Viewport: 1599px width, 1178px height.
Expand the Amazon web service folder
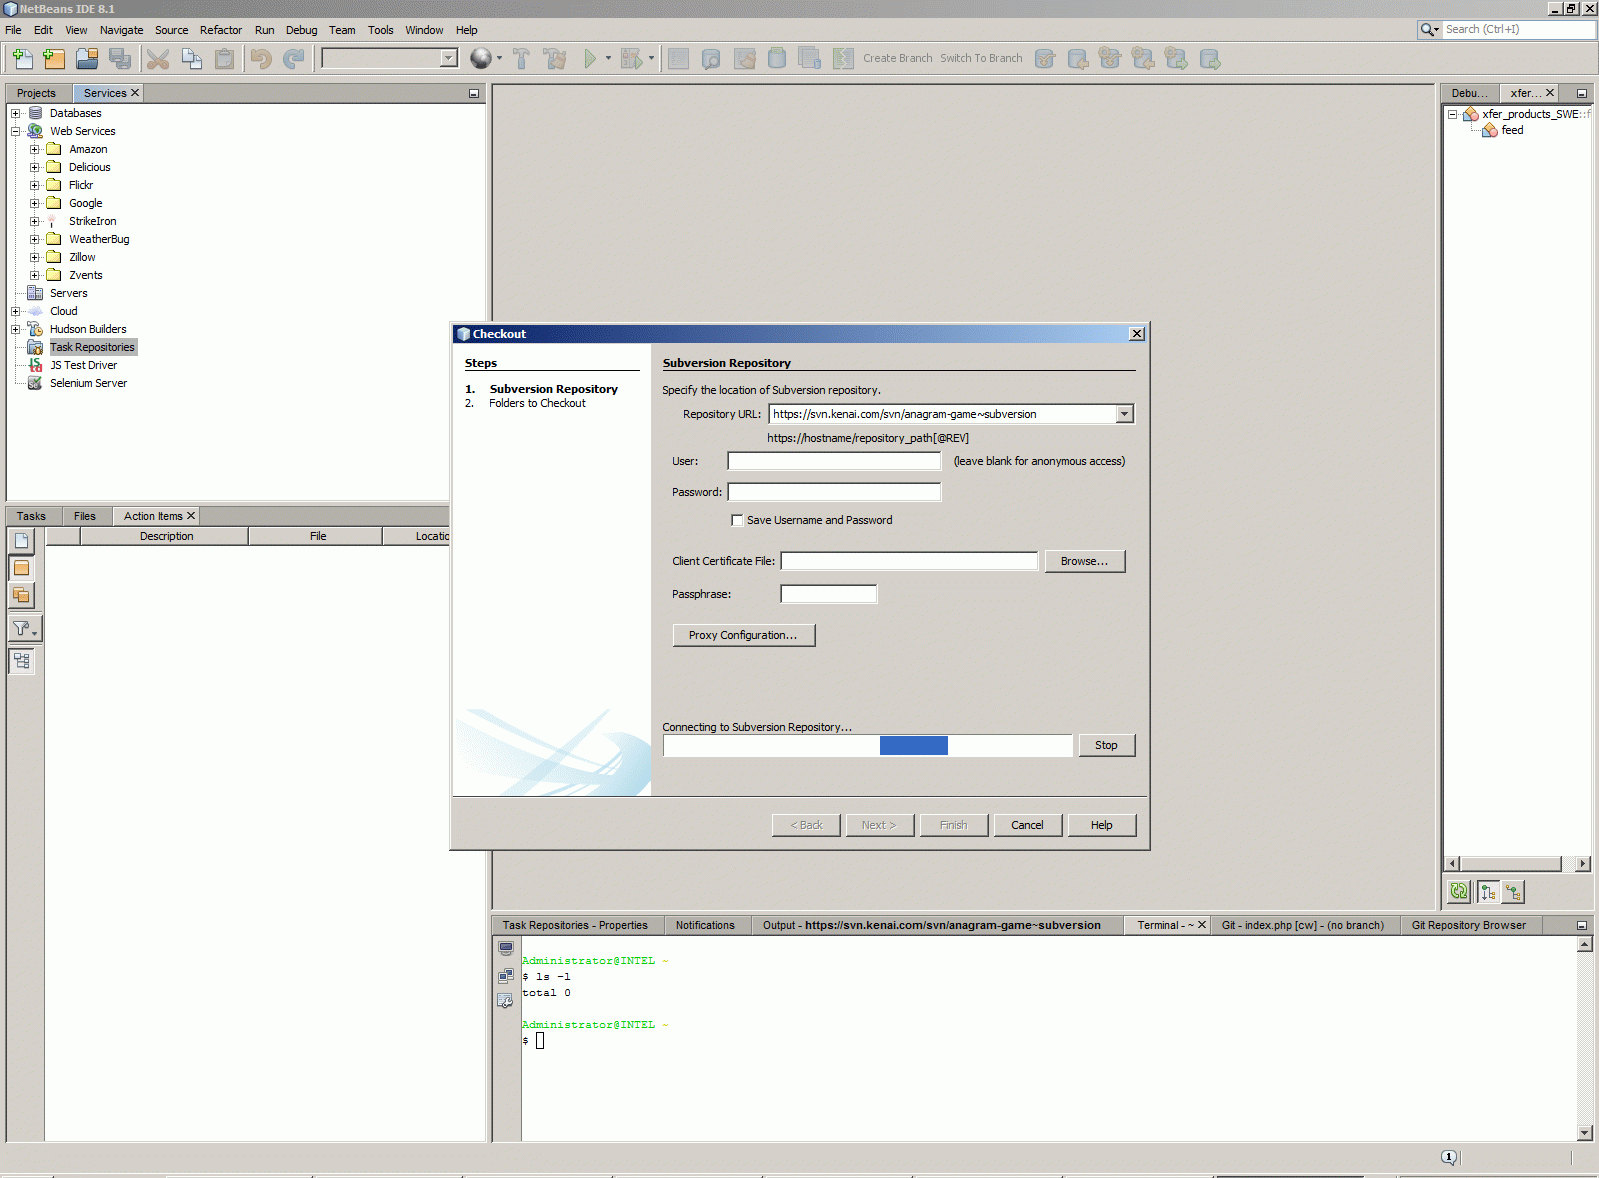[x=34, y=149]
